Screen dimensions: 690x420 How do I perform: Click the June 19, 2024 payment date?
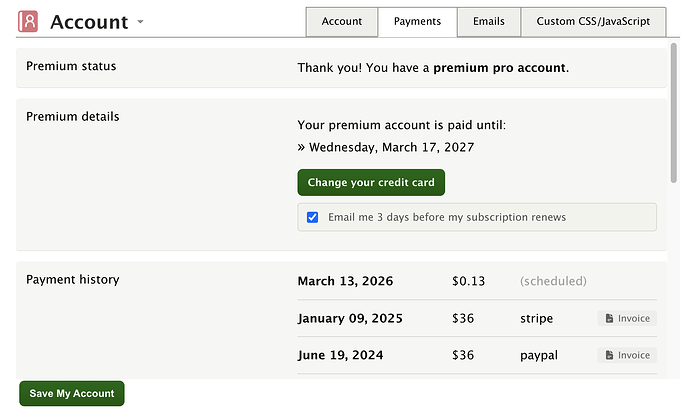(340, 355)
